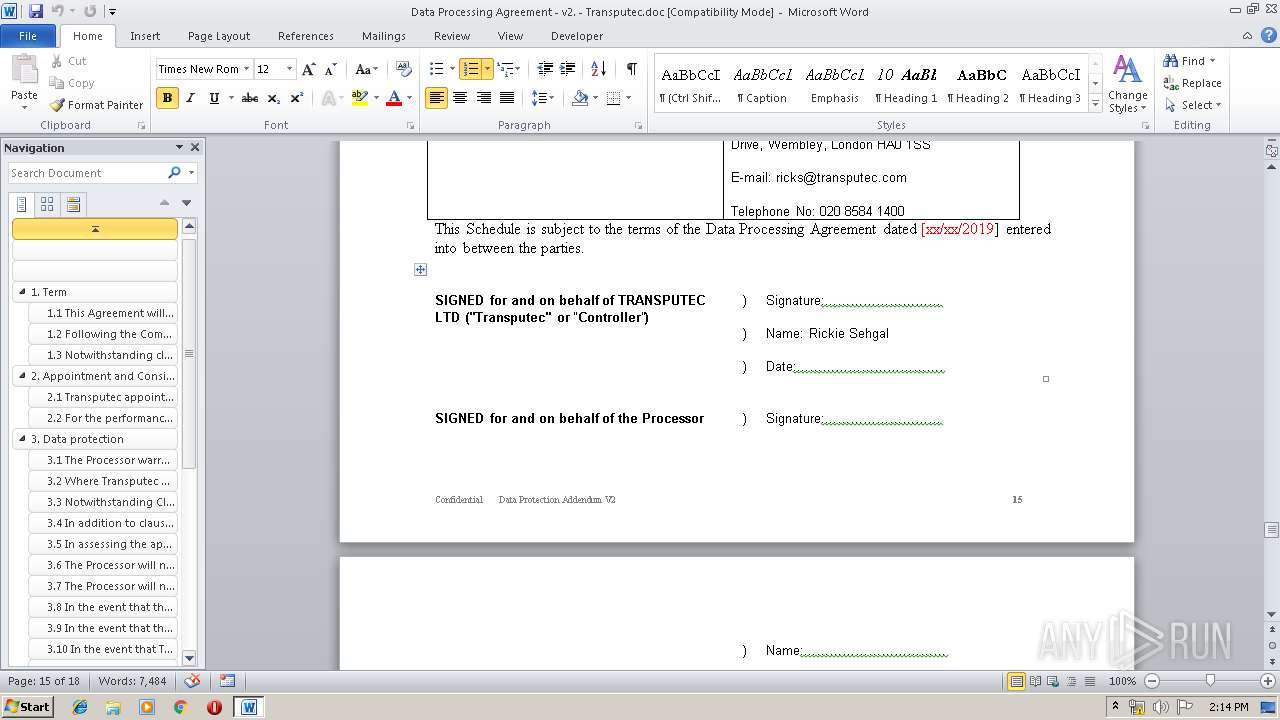Screen dimensions: 1280x720
Task: Switch to the Insert tab
Action: point(145,35)
